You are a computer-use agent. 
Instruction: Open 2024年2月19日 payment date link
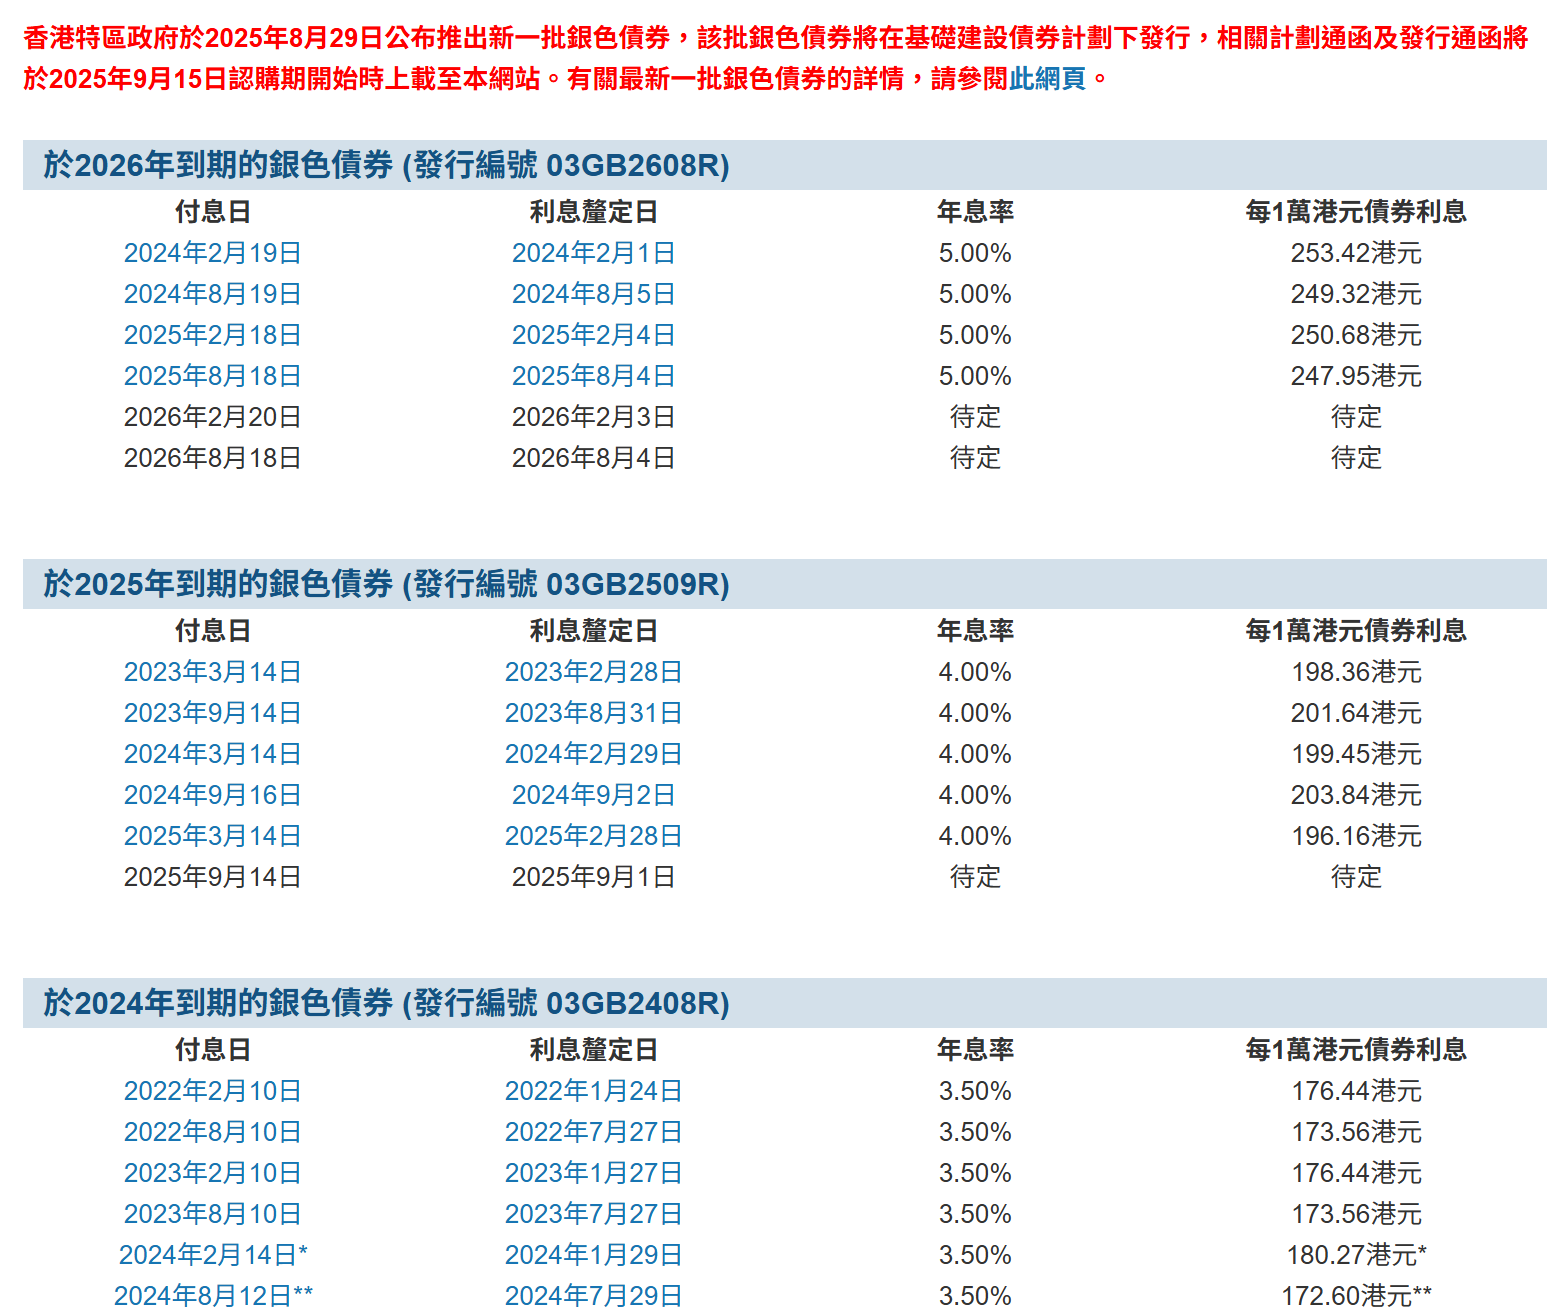[x=212, y=253]
